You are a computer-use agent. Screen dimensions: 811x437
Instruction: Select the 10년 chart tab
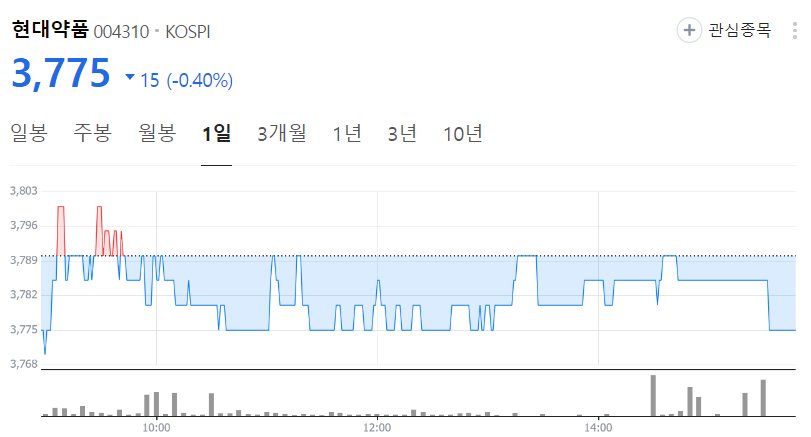(x=463, y=133)
